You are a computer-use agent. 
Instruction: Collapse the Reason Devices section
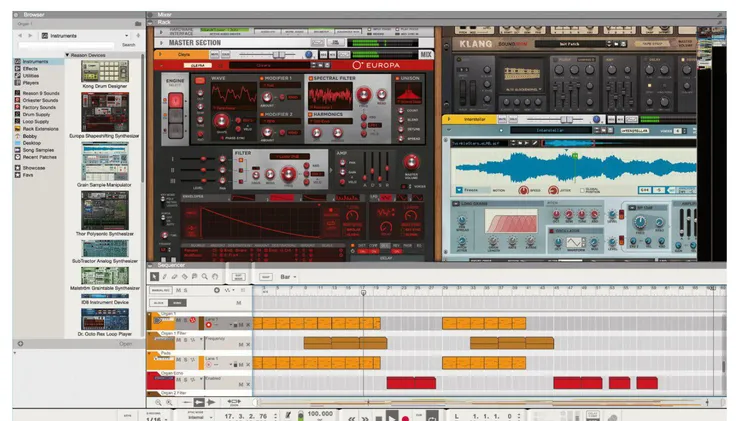[67, 55]
